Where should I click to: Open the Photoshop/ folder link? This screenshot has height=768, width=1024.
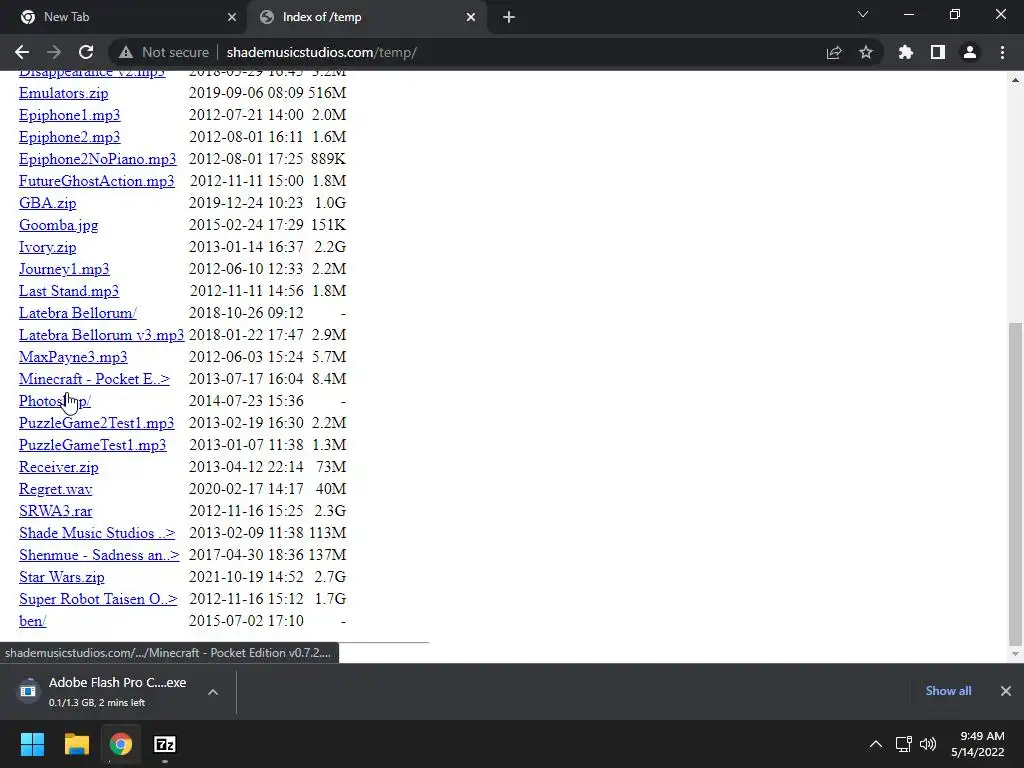pos(55,401)
